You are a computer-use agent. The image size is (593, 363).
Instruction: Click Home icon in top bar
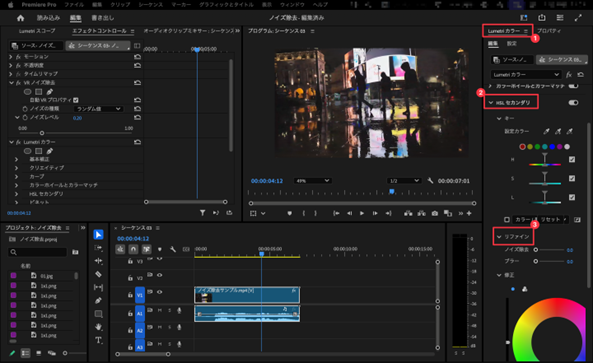click(20, 18)
